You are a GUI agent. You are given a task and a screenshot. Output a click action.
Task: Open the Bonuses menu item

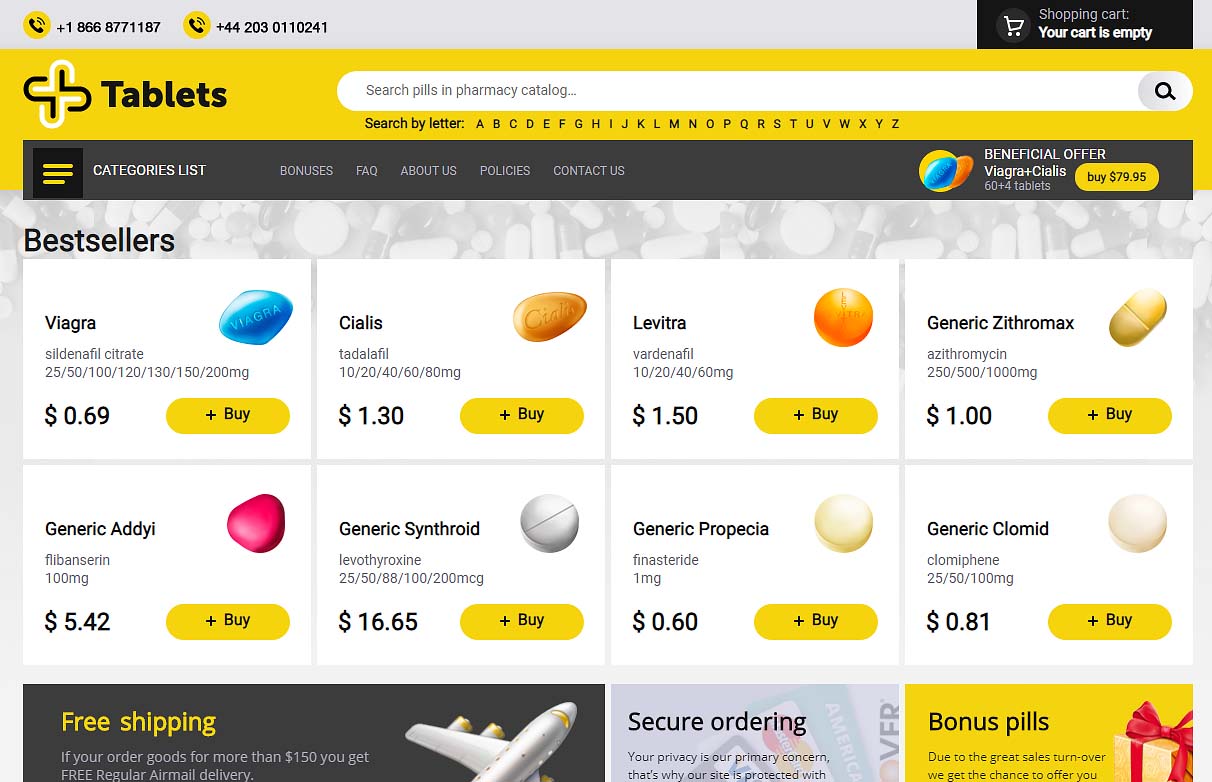point(306,171)
